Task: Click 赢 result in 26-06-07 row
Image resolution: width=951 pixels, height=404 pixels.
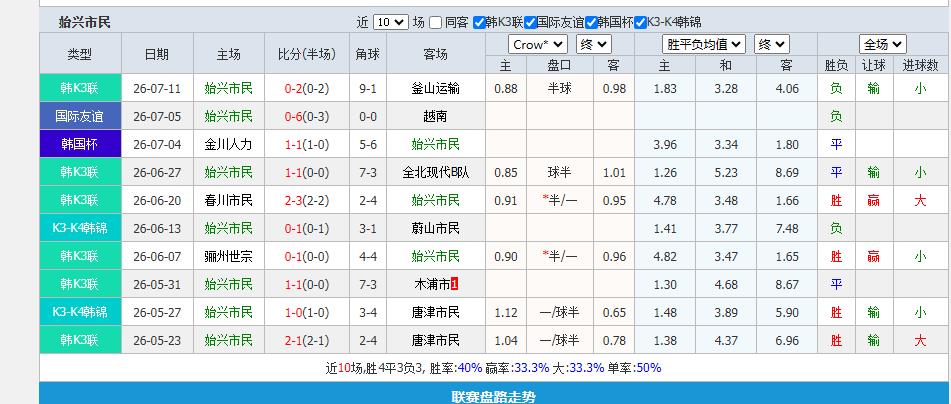Action: pyautogui.click(x=873, y=256)
